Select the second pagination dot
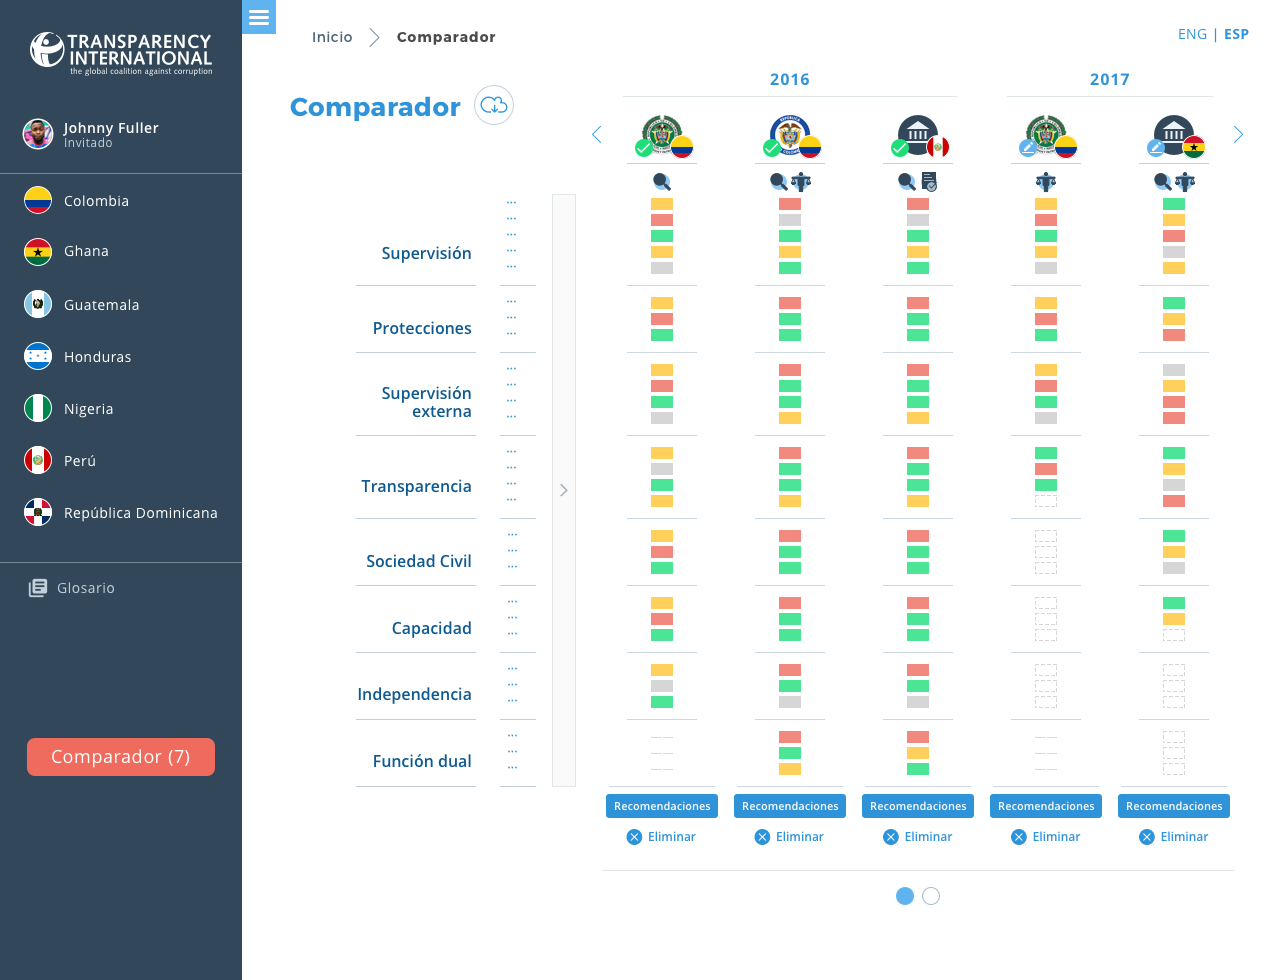This screenshot has height=980, width=1280. click(931, 896)
